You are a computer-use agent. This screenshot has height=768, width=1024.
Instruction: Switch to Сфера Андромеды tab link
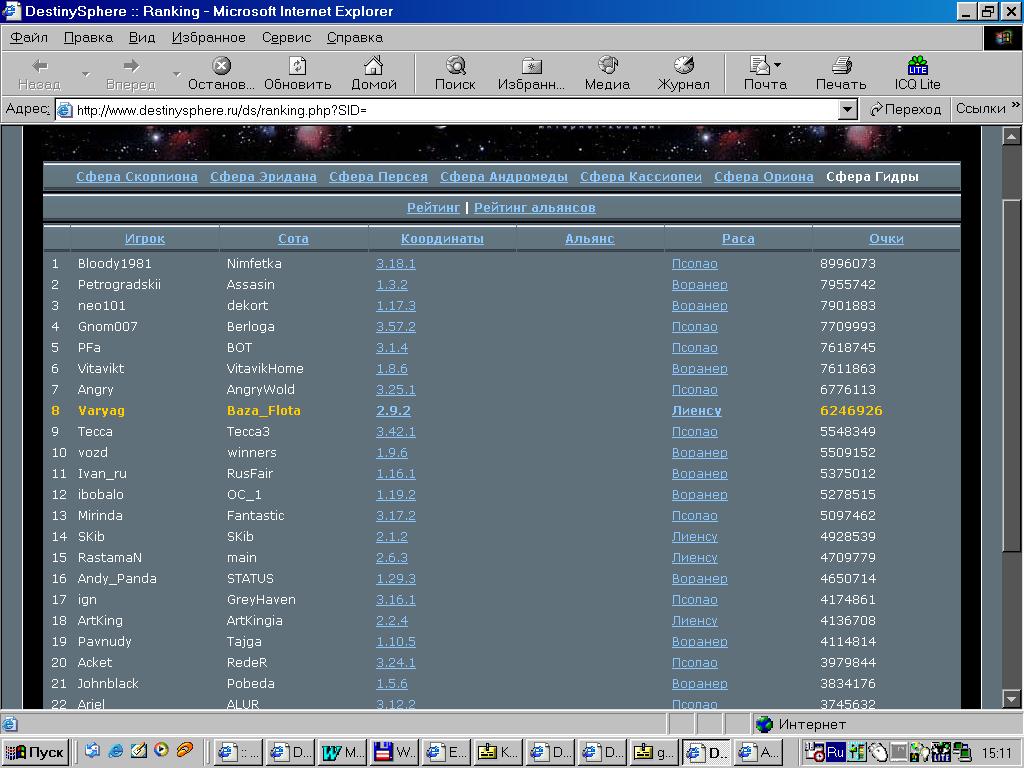pos(503,177)
